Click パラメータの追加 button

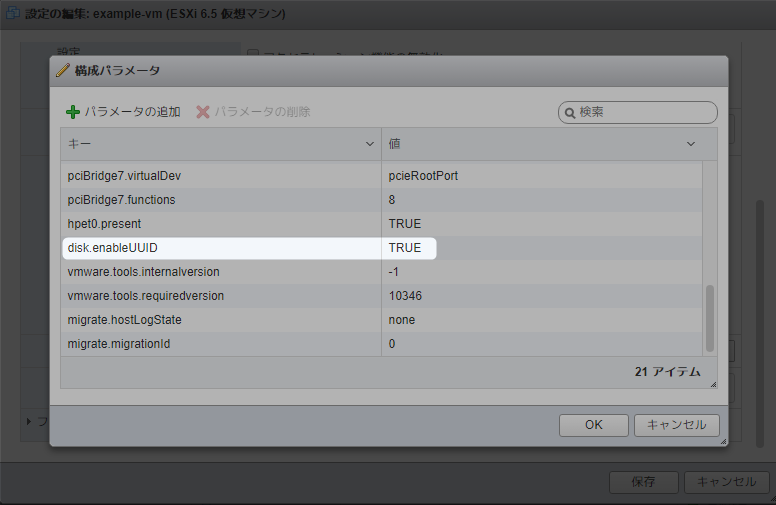pyautogui.click(x=123, y=112)
